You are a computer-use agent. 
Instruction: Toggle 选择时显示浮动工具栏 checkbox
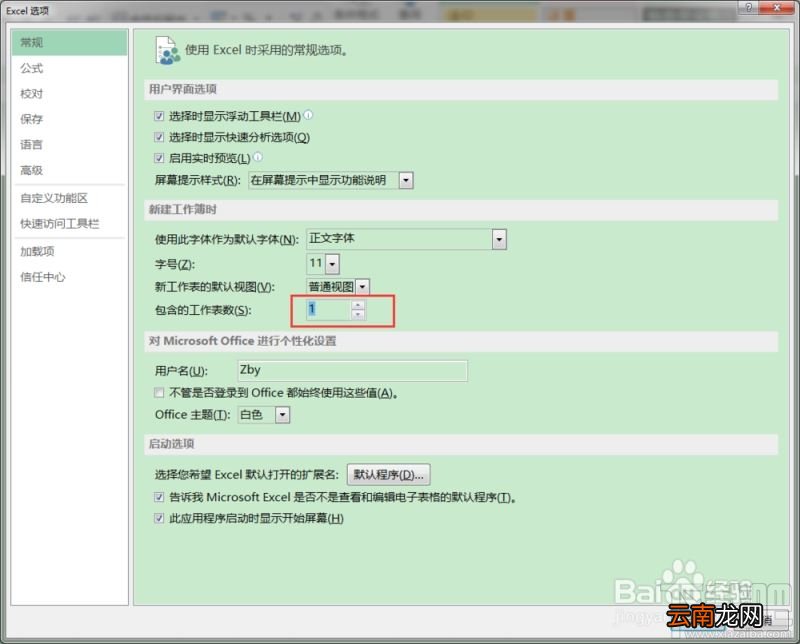(x=159, y=116)
